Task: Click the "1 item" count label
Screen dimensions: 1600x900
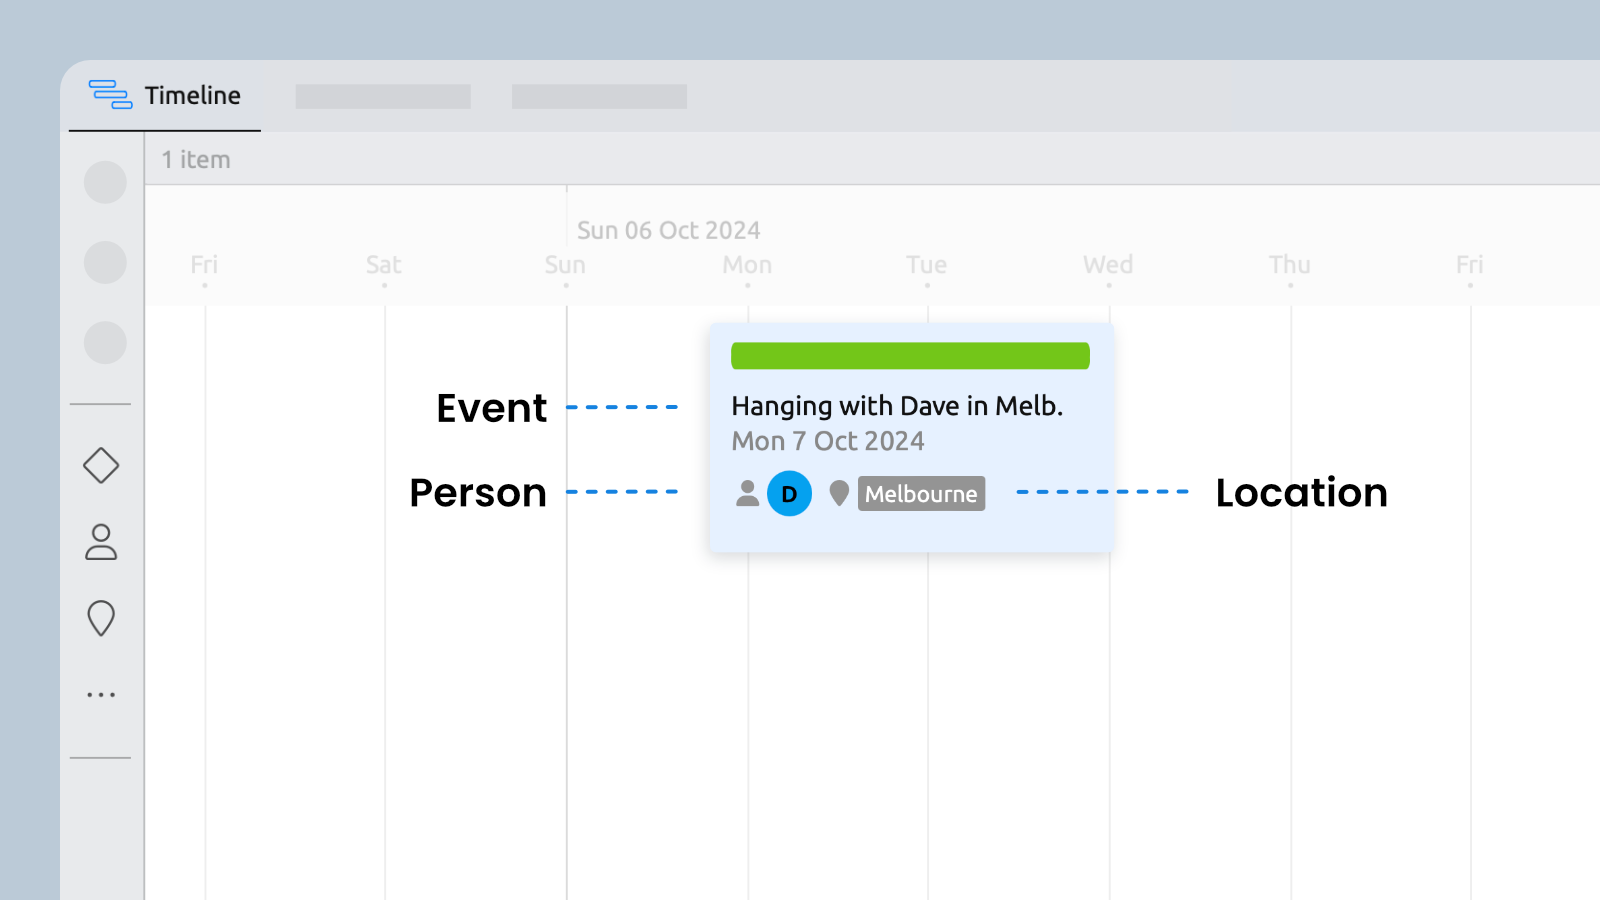Action: click(x=196, y=160)
